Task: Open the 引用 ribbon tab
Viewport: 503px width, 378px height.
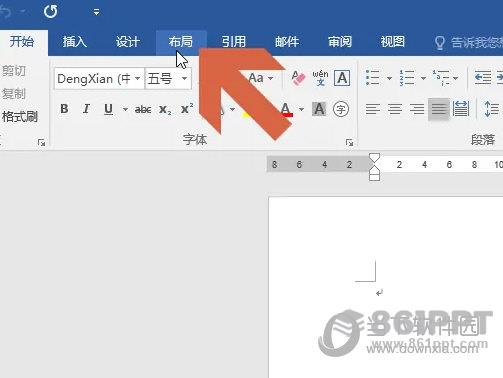Action: point(233,42)
